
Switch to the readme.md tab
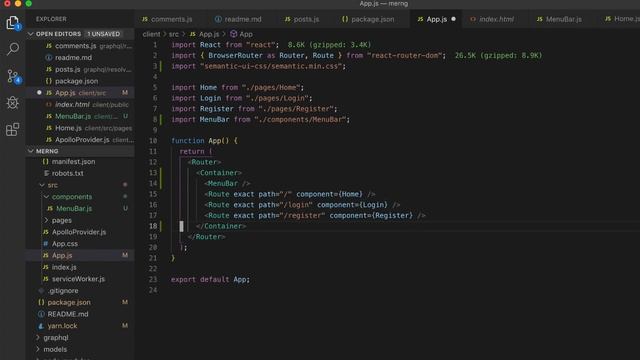(238, 19)
